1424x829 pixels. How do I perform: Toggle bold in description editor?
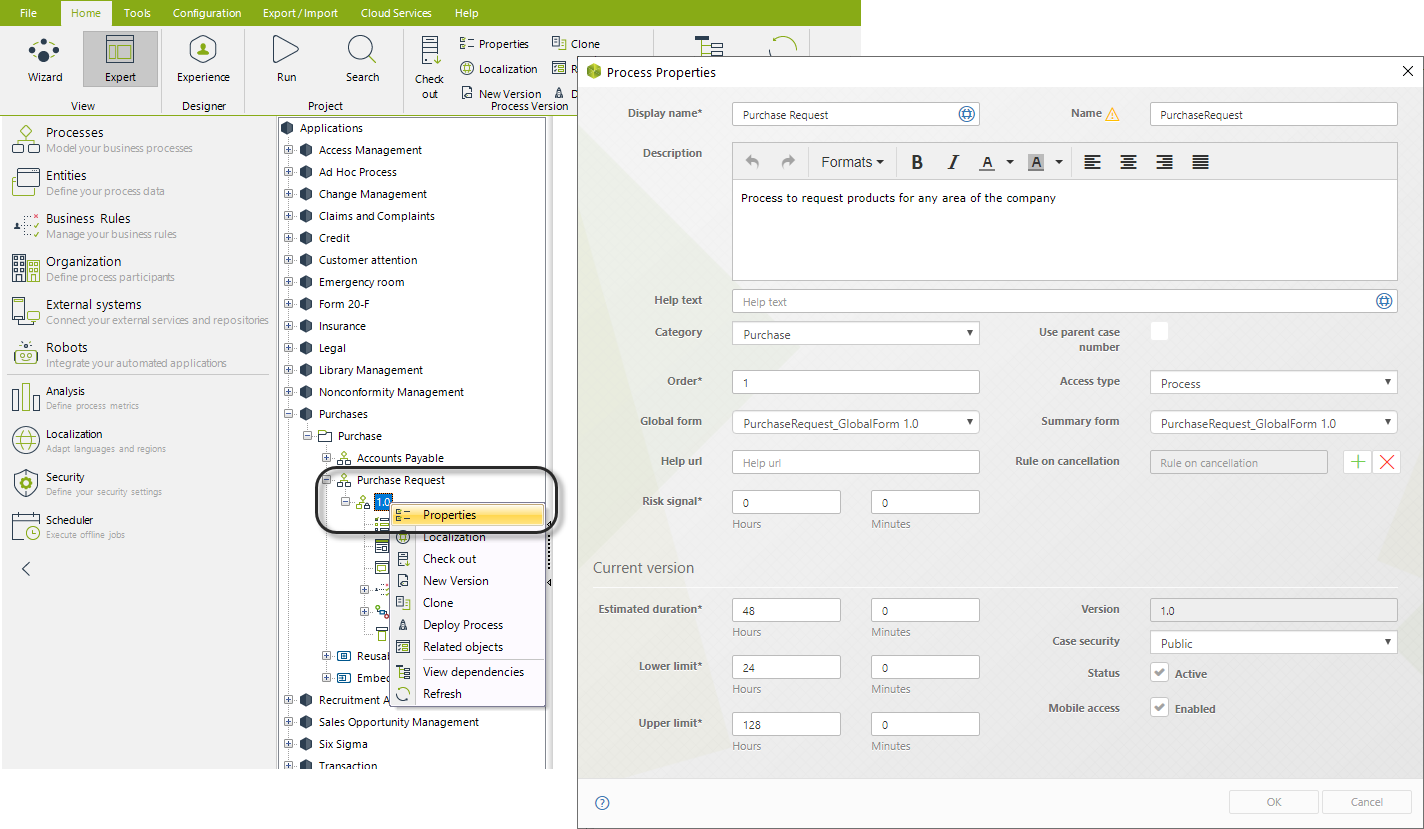917,162
